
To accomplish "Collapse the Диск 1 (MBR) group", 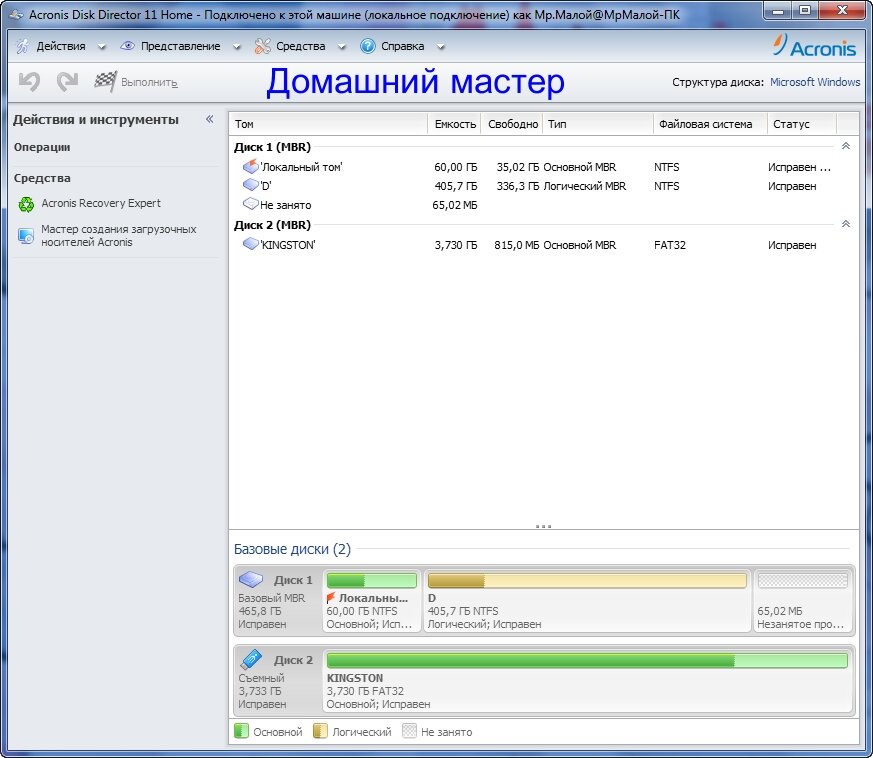I will (x=846, y=146).
